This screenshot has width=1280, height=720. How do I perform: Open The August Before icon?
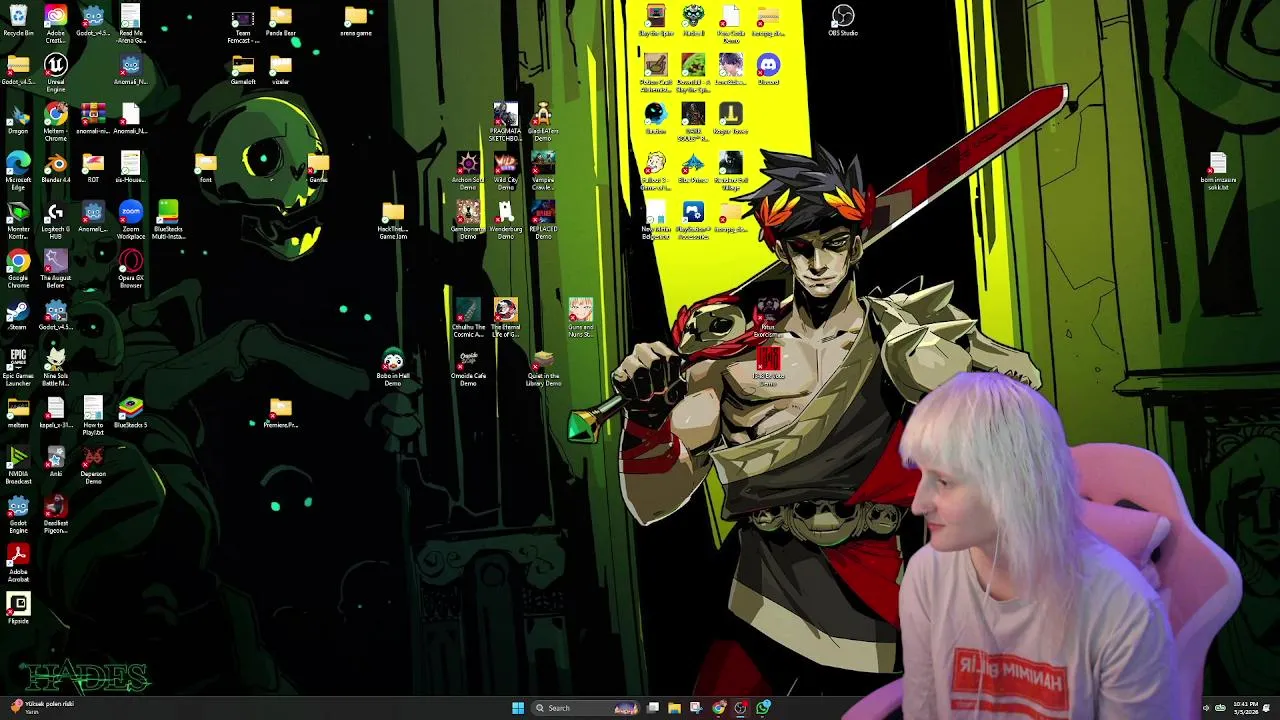[x=56, y=269]
